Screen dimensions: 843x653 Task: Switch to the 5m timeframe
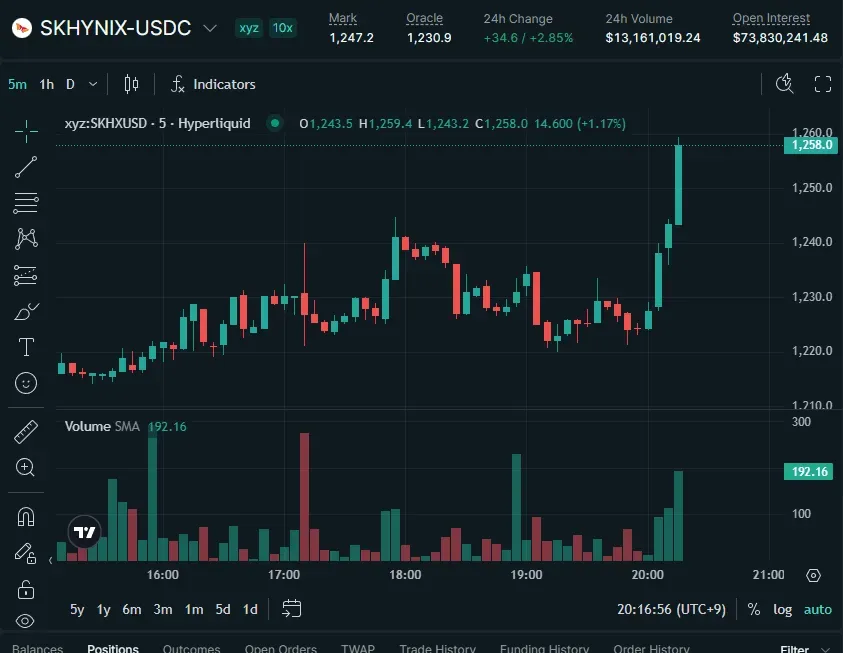pyautogui.click(x=17, y=84)
